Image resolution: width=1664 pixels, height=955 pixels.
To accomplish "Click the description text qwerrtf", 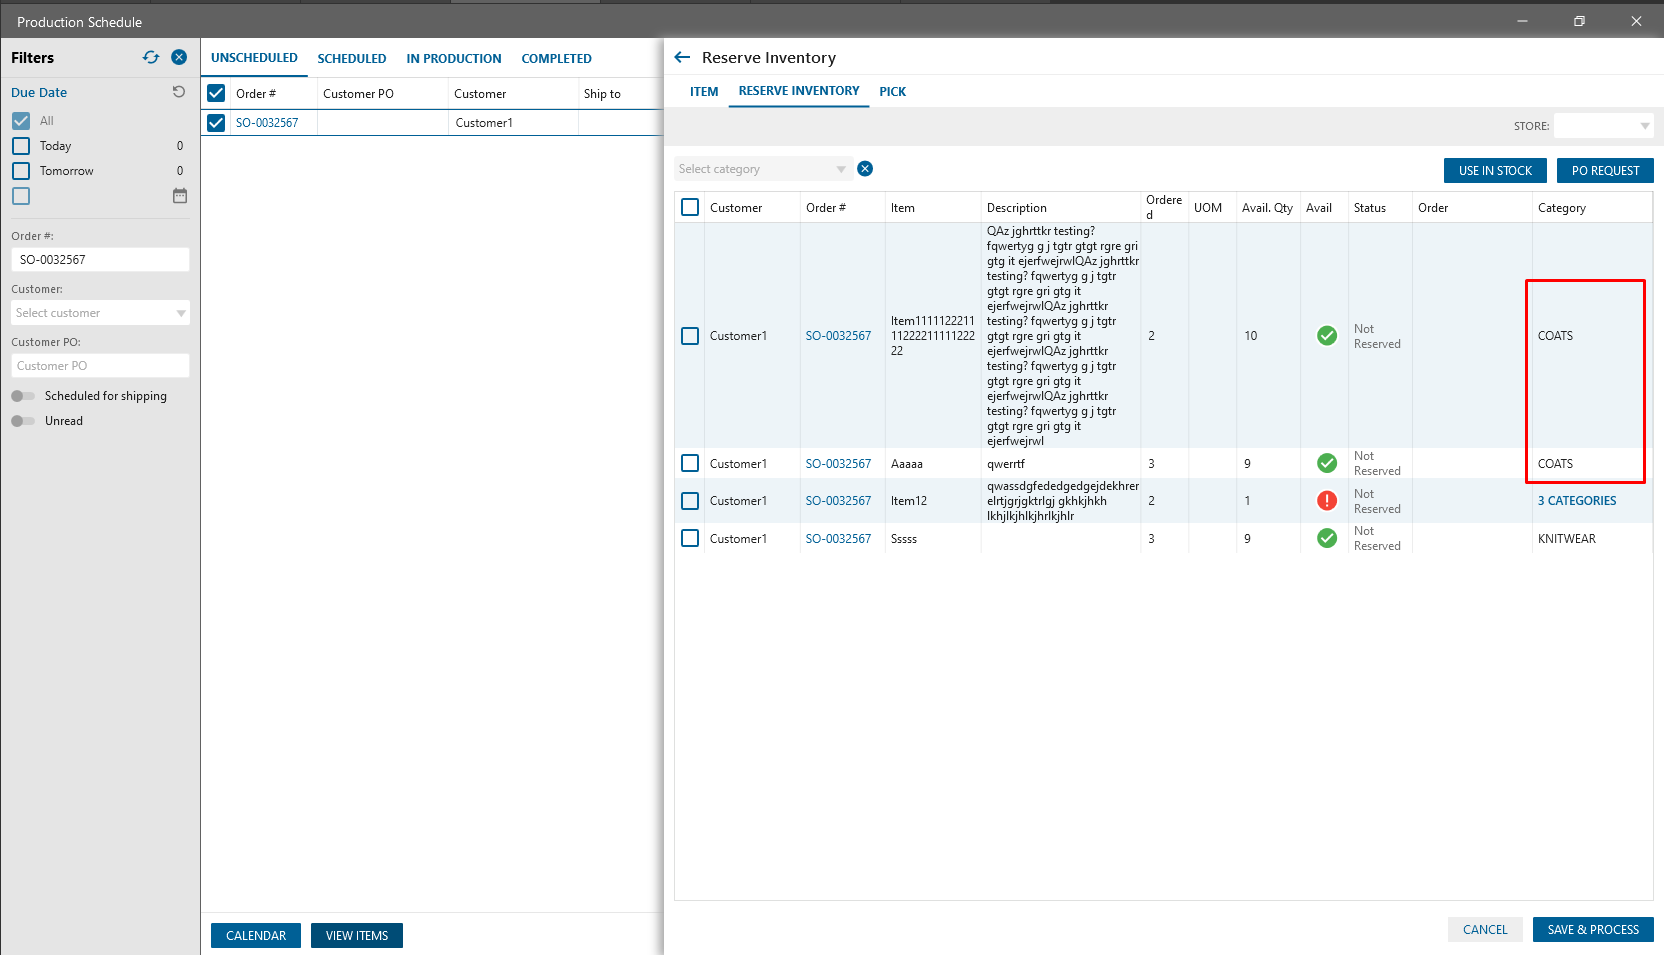I will point(1006,464).
